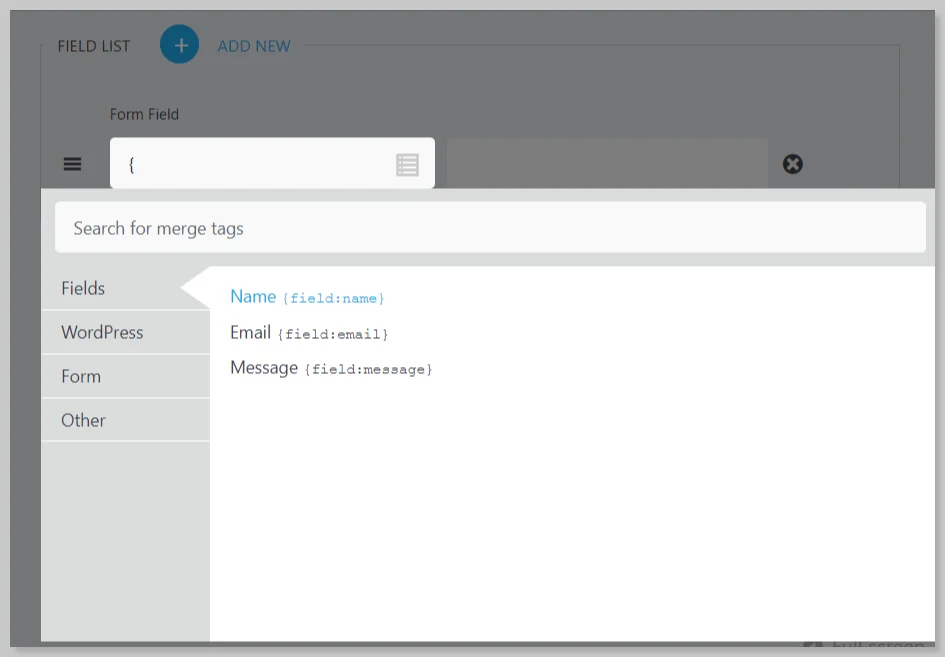945x657 pixels.
Task: Select the Fields merge tag category
Action: [x=84, y=288]
